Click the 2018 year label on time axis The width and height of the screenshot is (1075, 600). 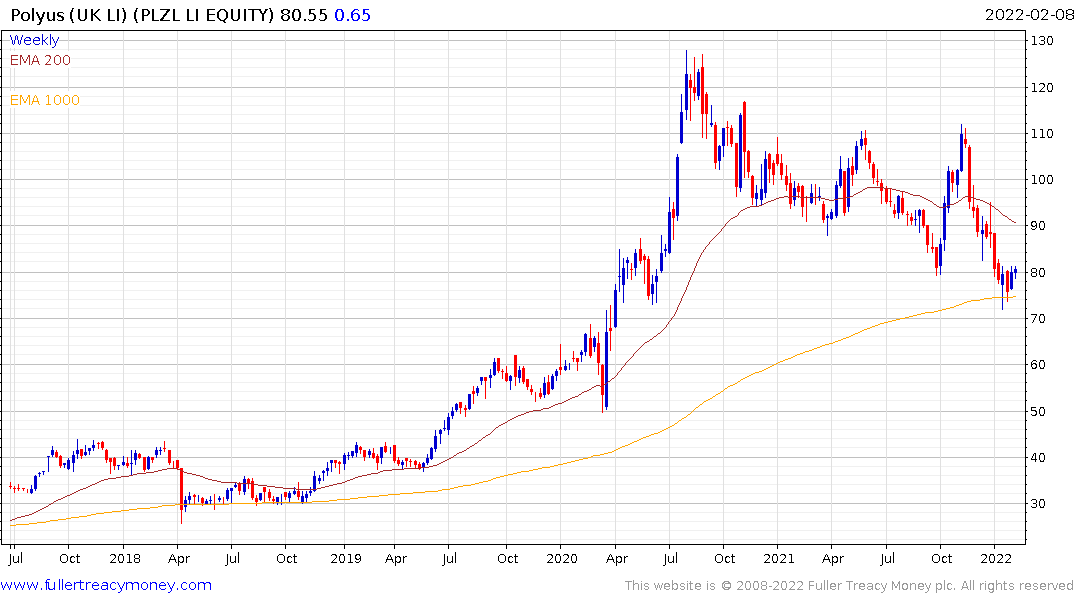[x=125, y=558]
